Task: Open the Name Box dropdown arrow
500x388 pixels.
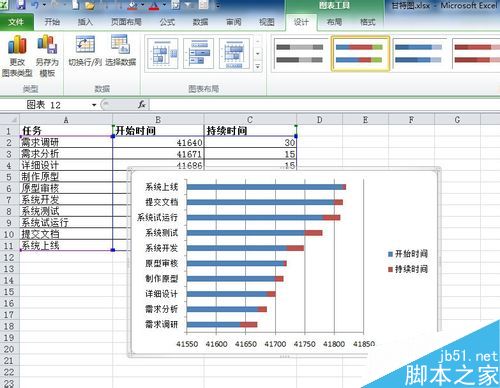Action: [x=94, y=105]
